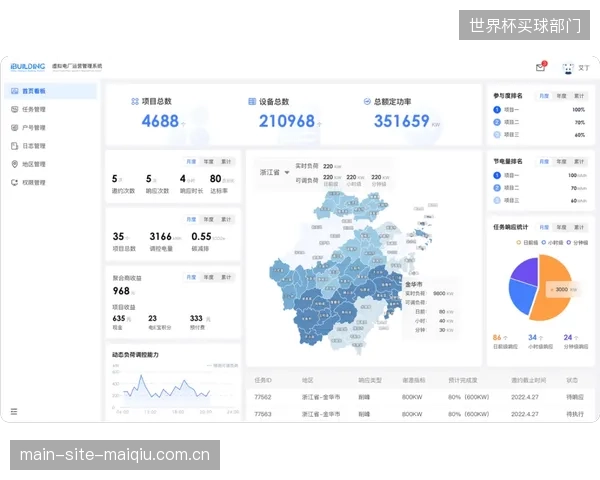Image resolution: width=600 pixels, height=480 pixels.
Task: Click the 项目总数 icon
Action: click(x=135, y=101)
